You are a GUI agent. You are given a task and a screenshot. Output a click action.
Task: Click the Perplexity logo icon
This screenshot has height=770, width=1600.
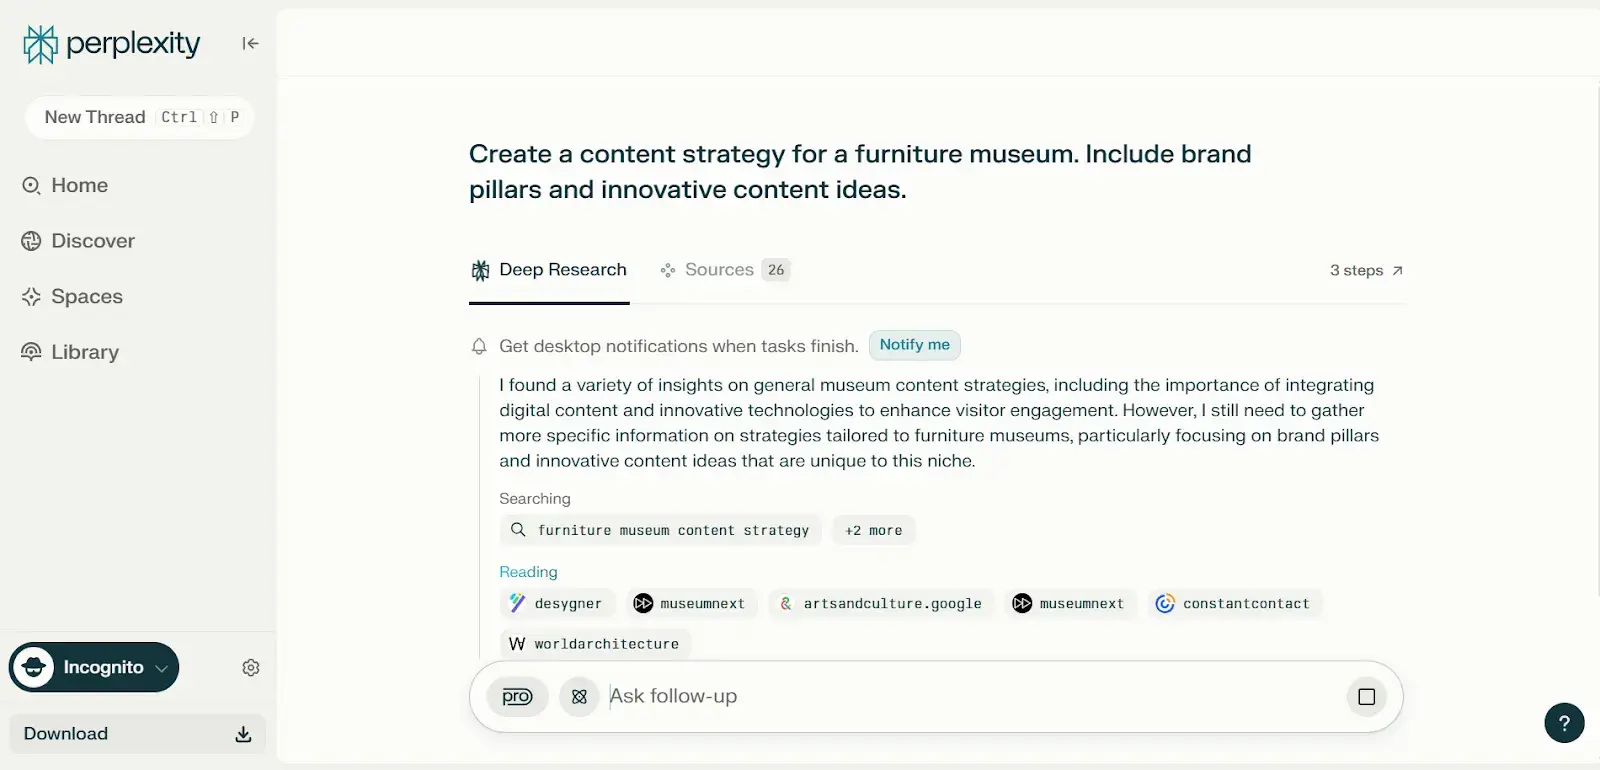point(40,44)
